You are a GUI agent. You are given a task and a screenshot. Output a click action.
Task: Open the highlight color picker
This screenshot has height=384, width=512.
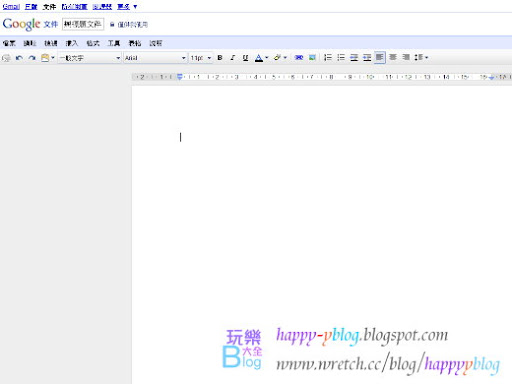coord(280,58)
